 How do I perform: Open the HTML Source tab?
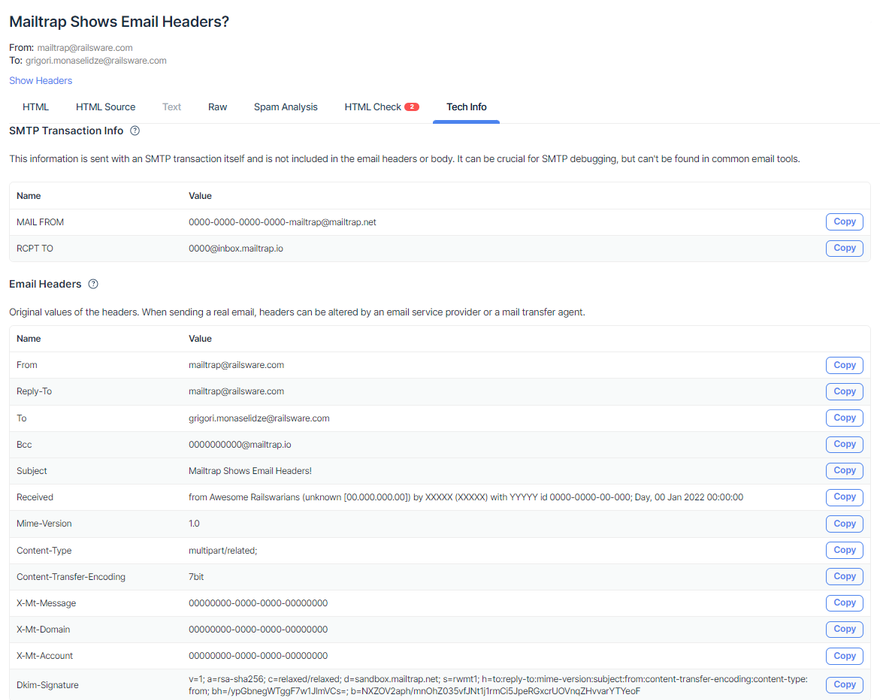pos(105,107)
